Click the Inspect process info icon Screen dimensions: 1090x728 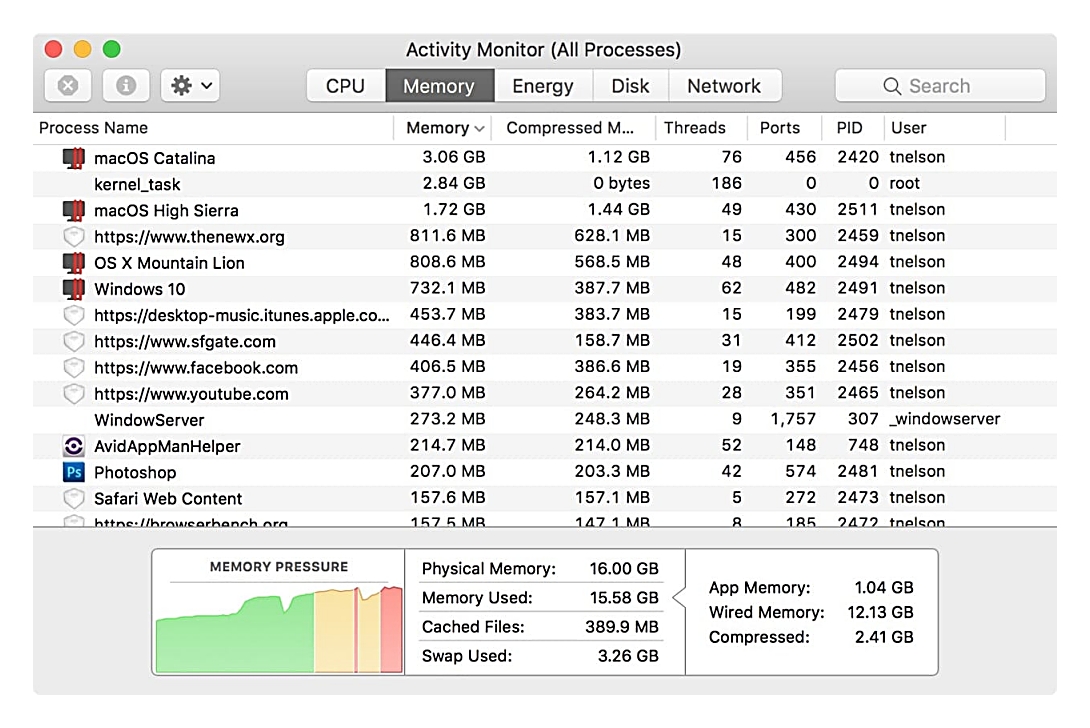[125, 86]
